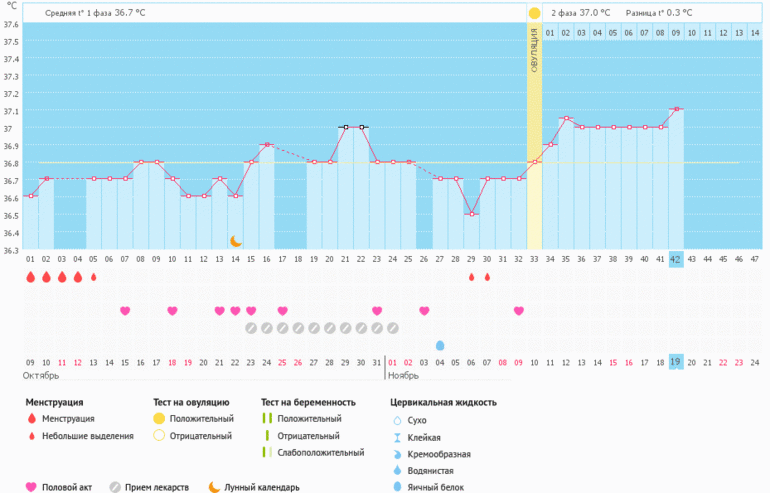Select highlighted cycle day 42 on axis
The image size is (770, 493).
pyautogui.click(x=676, y=258)
